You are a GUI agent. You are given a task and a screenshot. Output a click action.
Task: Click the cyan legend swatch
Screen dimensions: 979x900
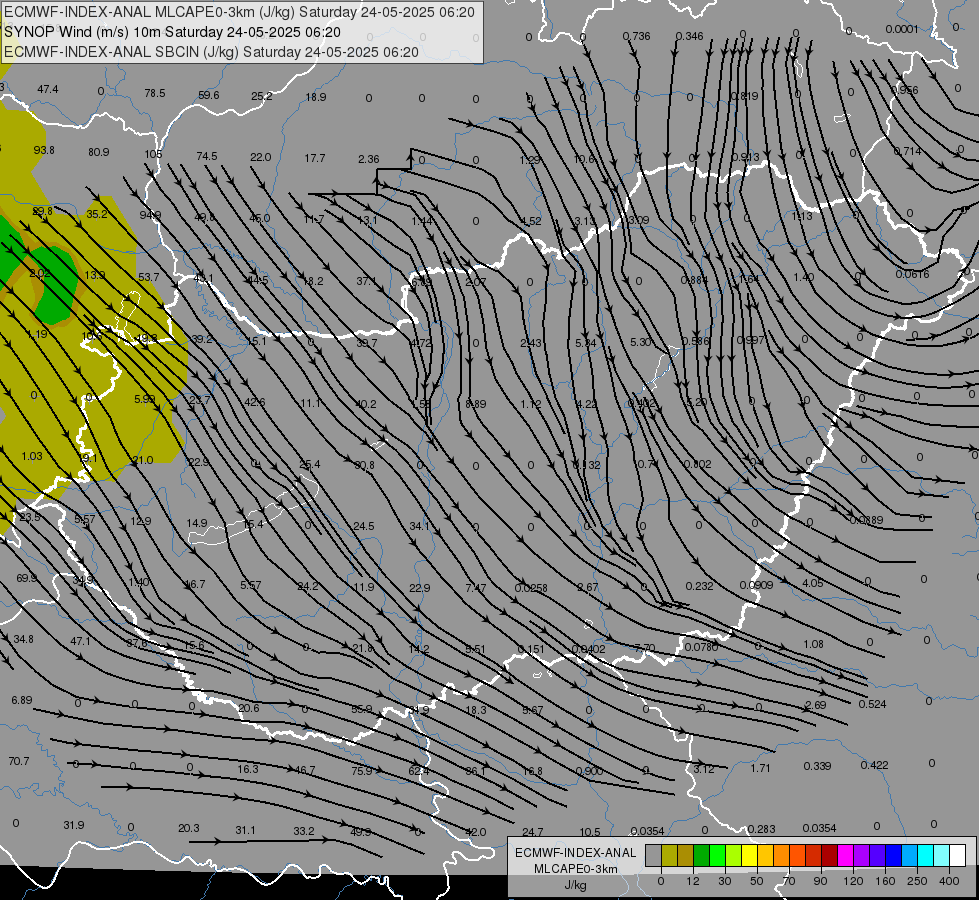[925, 855]
